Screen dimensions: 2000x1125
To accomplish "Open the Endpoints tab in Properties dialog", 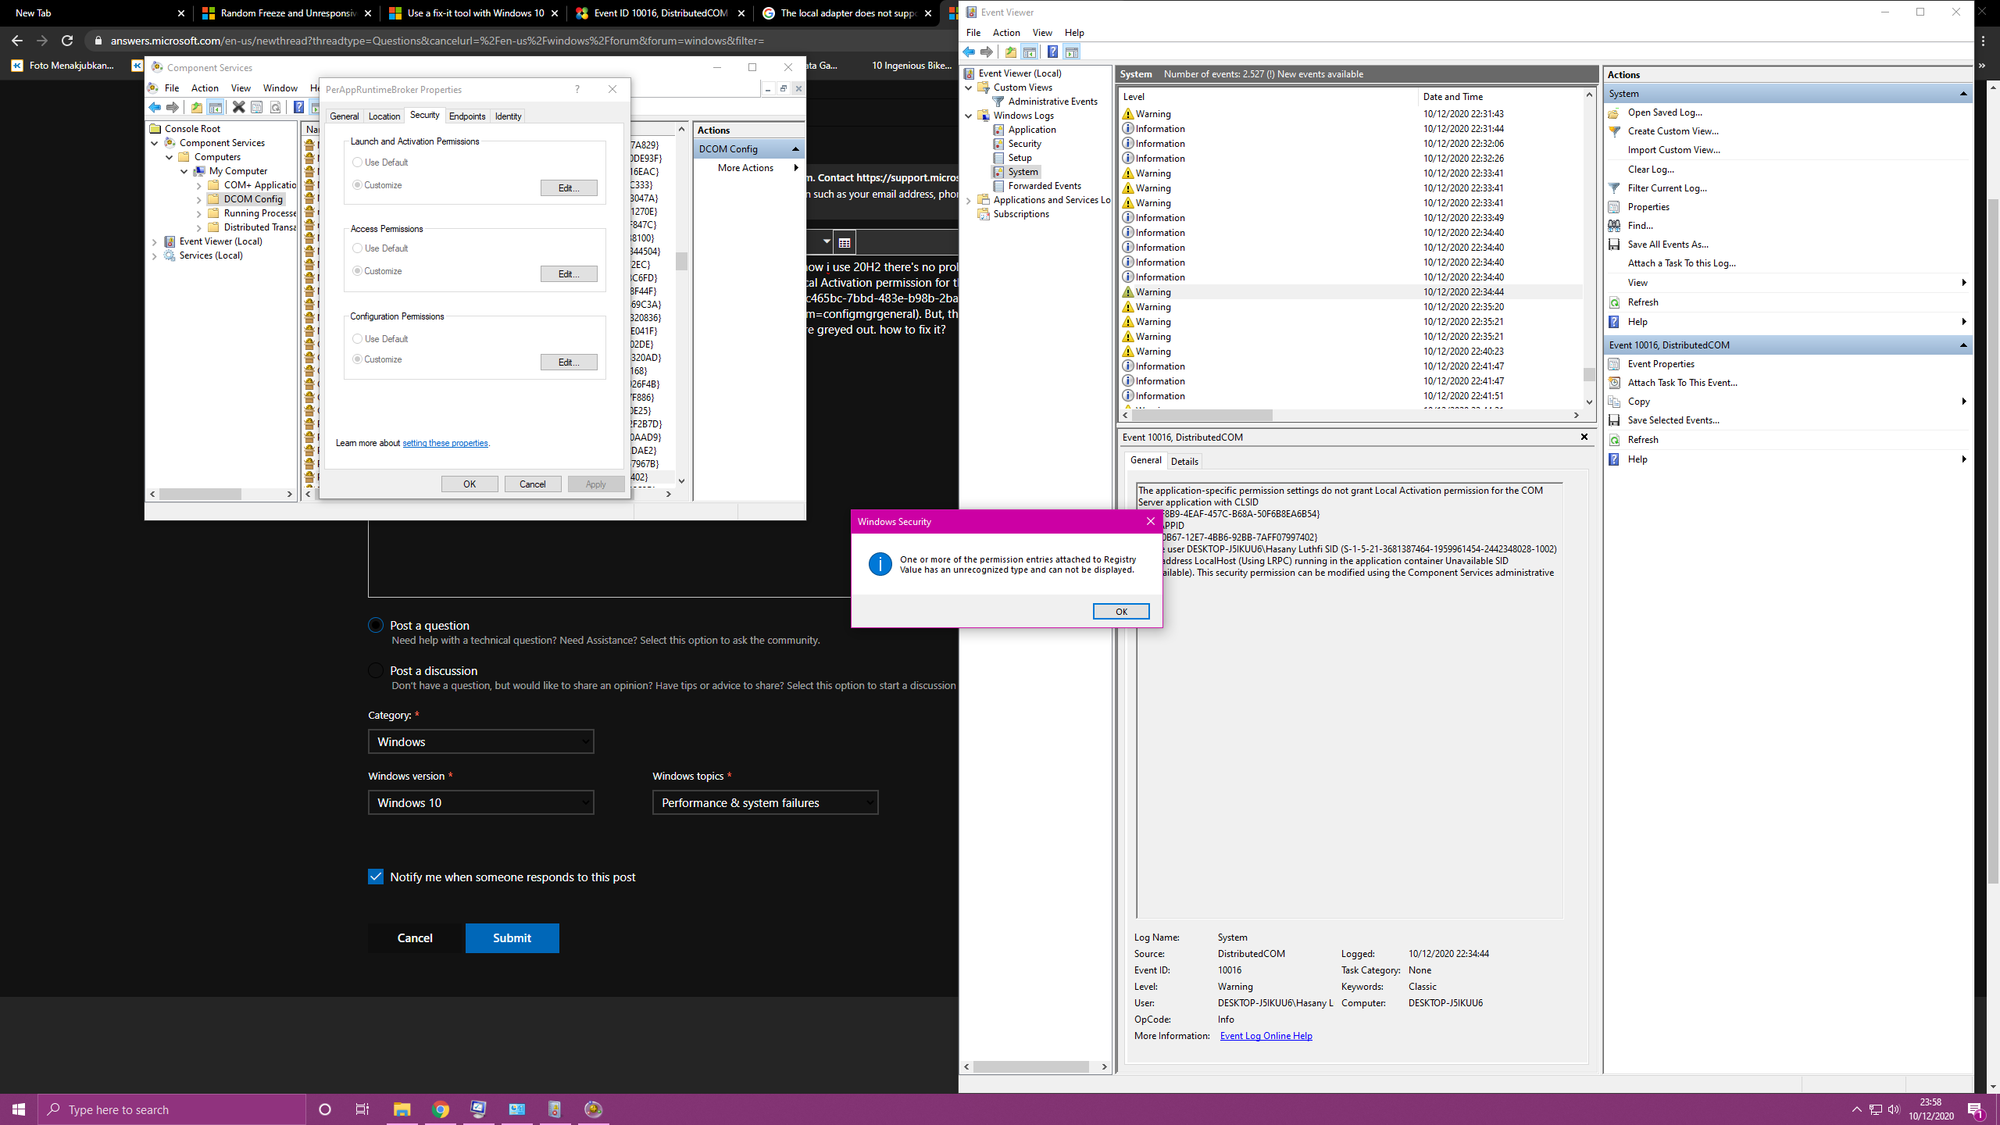I will (x=467, y=117).
